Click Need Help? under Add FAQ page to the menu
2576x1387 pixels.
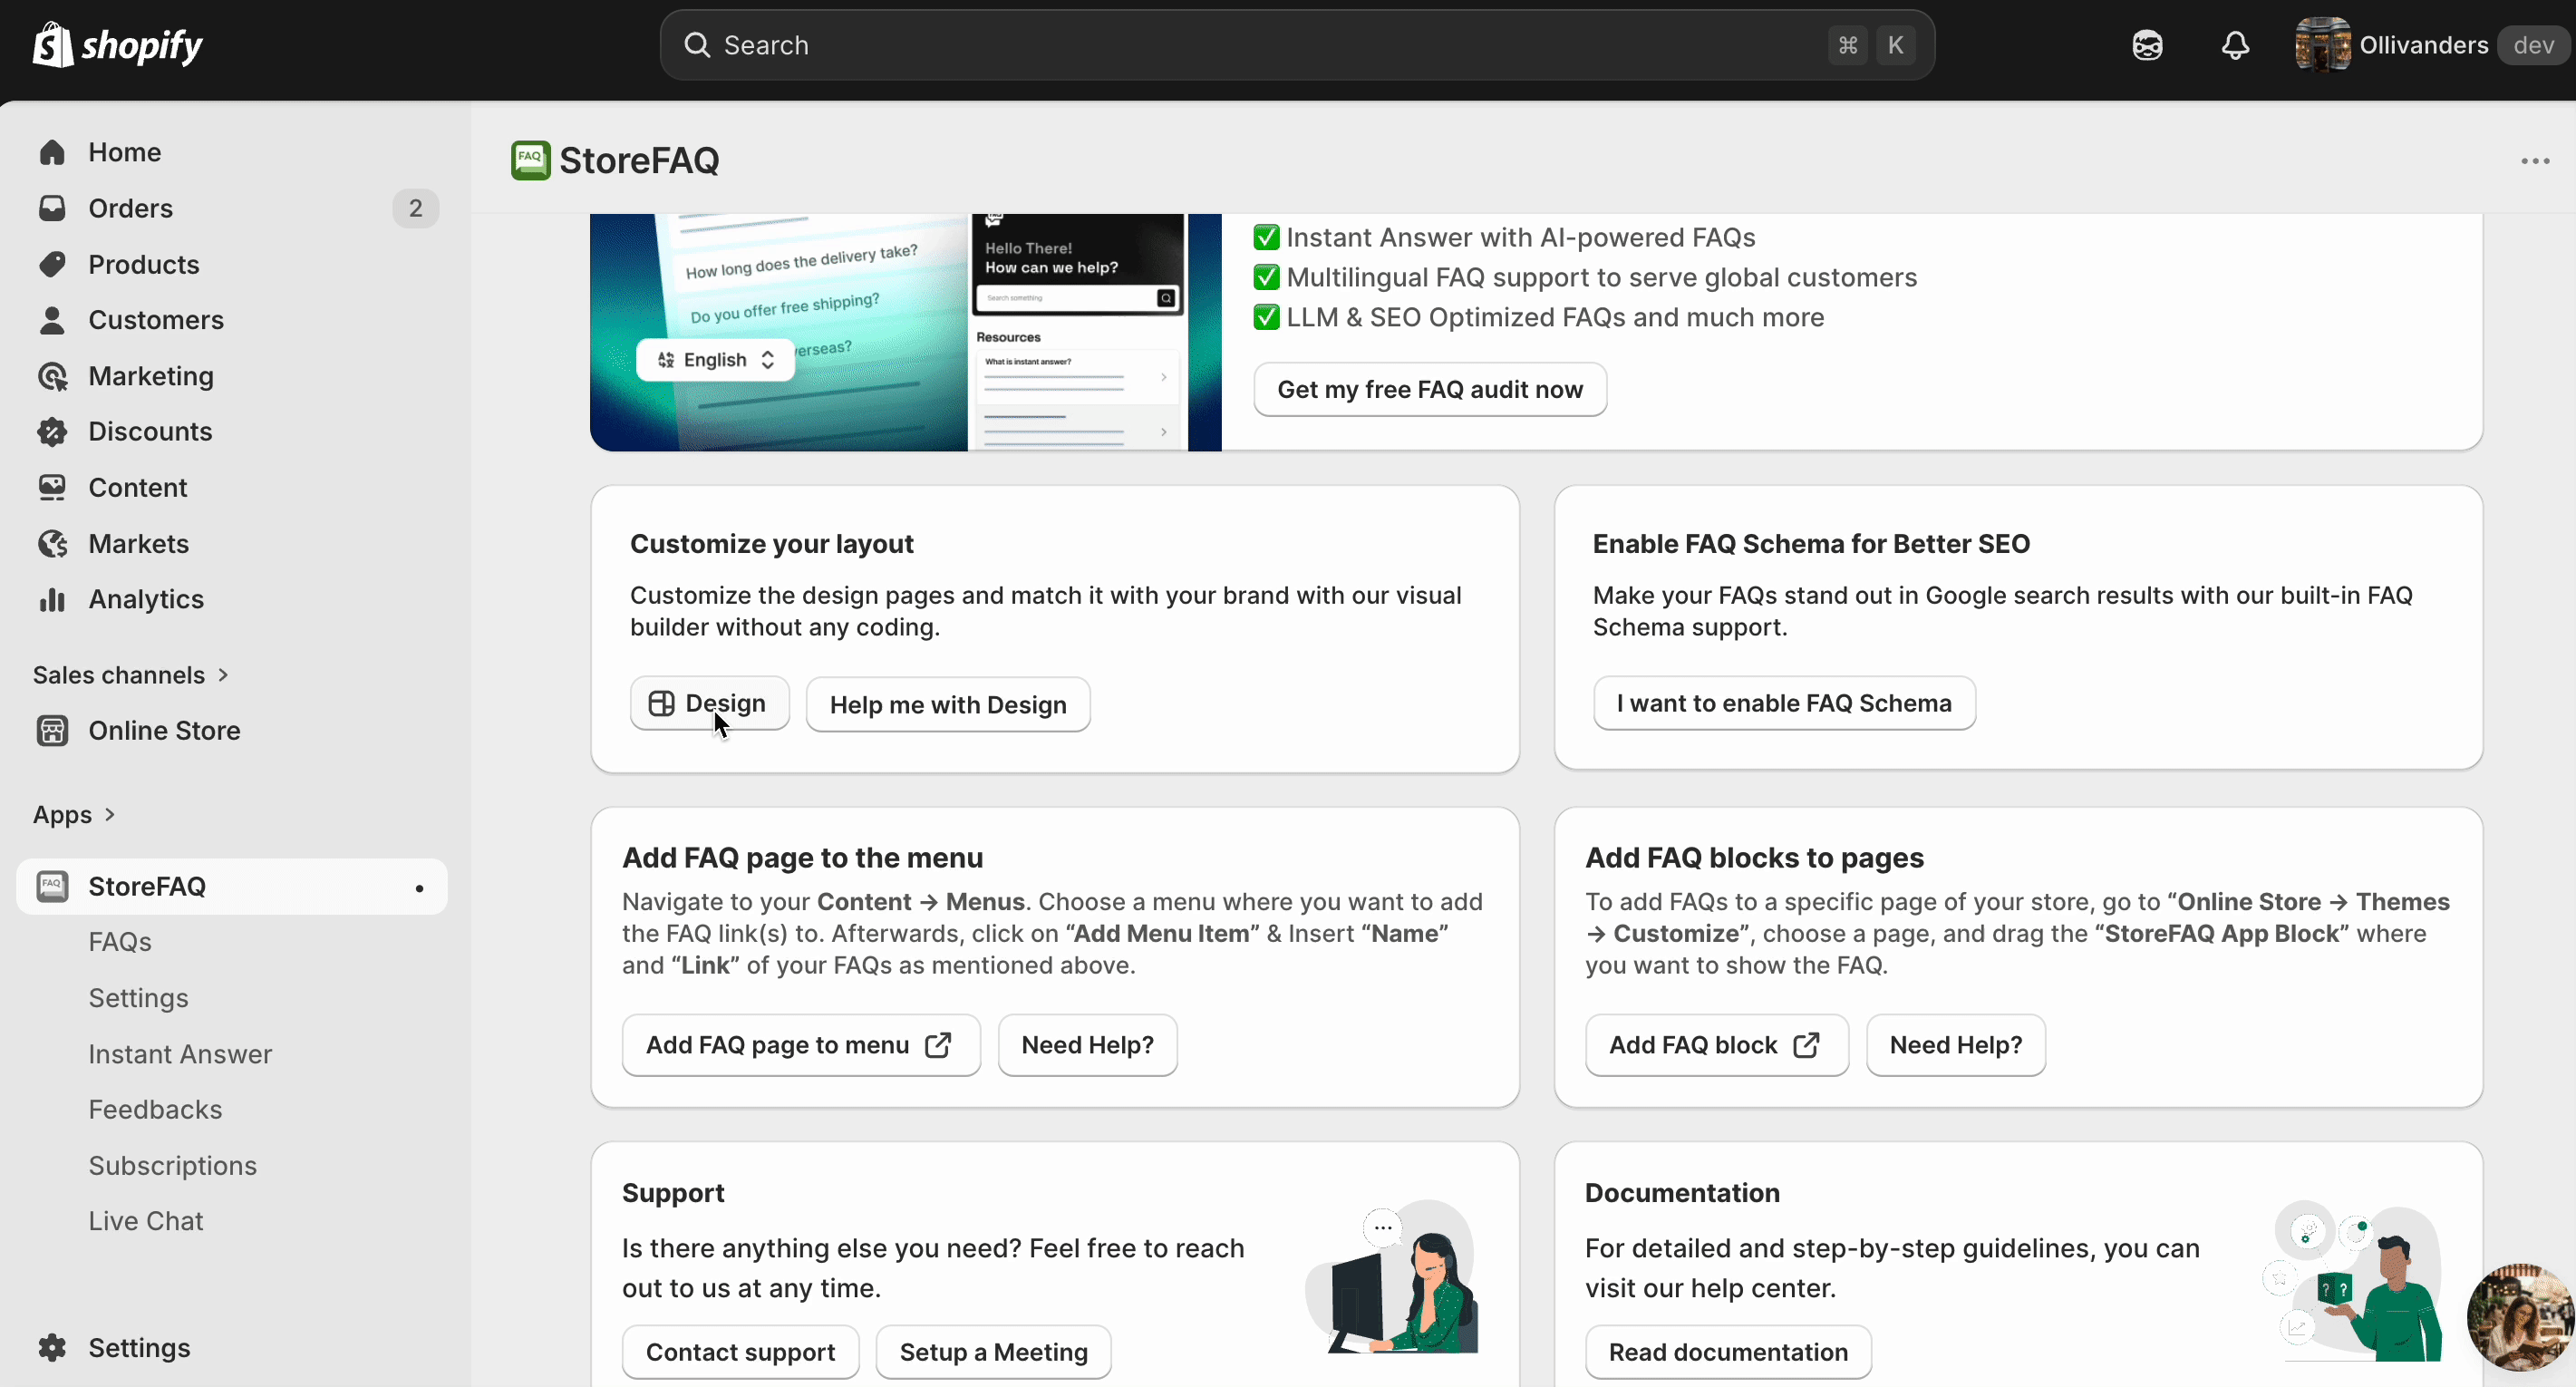[1087, 1045]
